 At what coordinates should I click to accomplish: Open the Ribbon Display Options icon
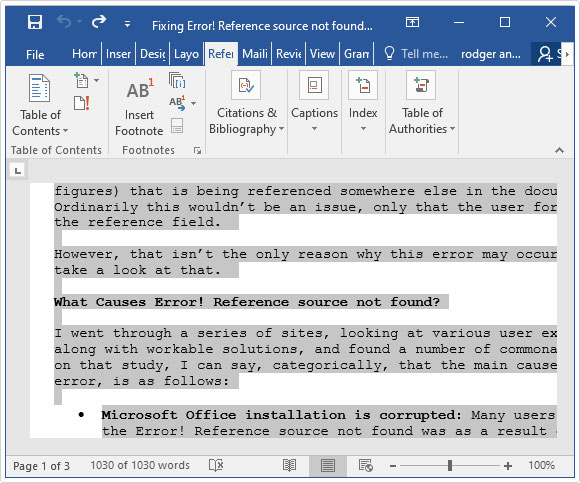point(412,22)
